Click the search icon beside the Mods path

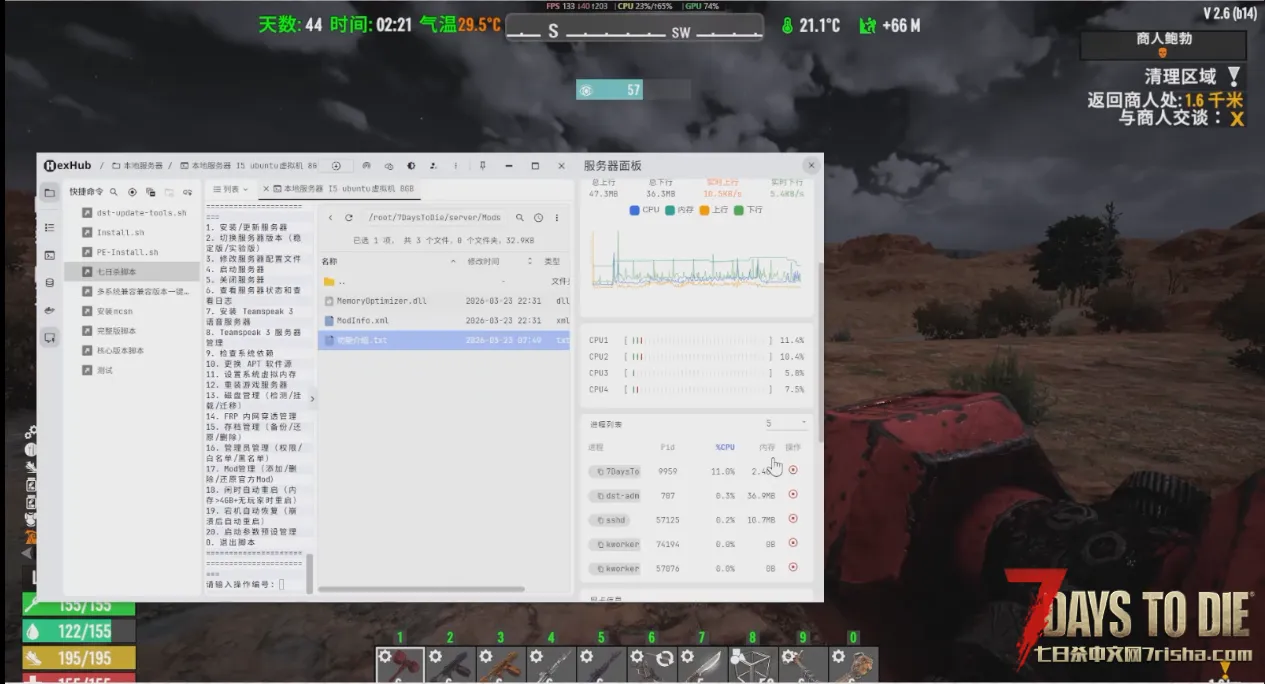(520, 217)
